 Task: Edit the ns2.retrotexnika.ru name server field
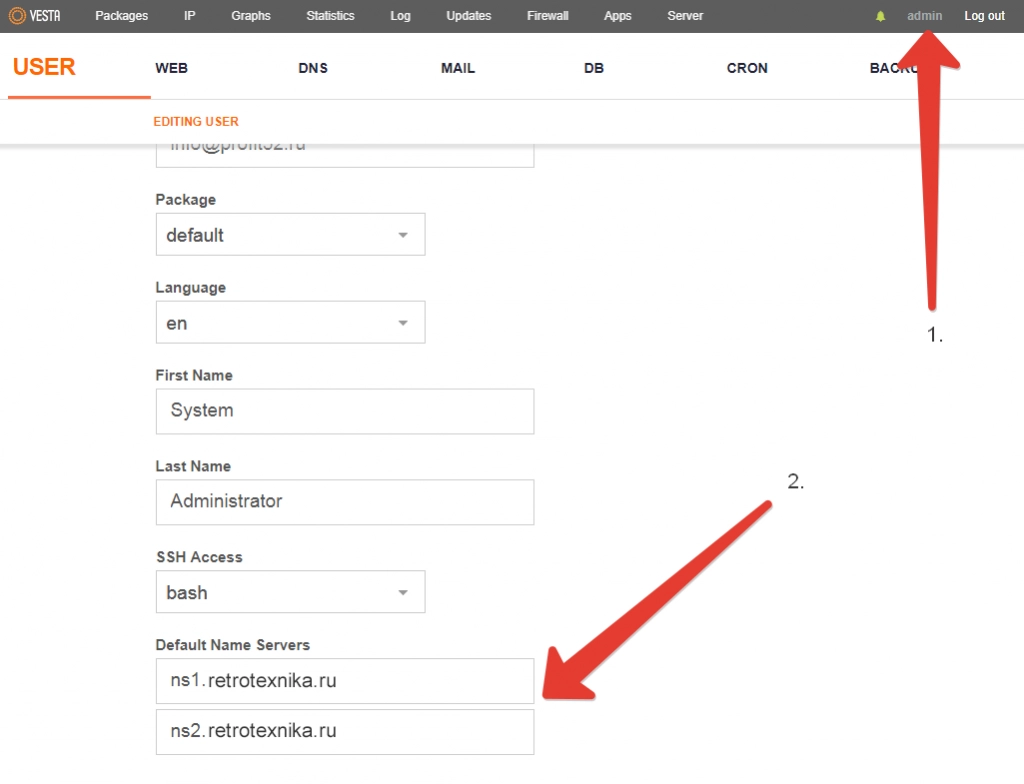tap(344, 732)
